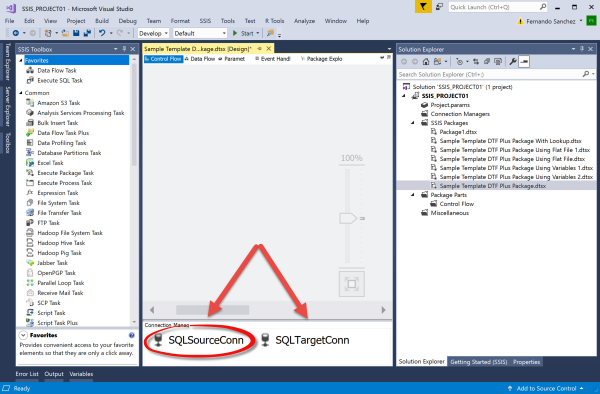Toggle auto-hide pin on SSIS Toolbox
Viewport: 600px width, 394px height.
[x=124, y=49]
